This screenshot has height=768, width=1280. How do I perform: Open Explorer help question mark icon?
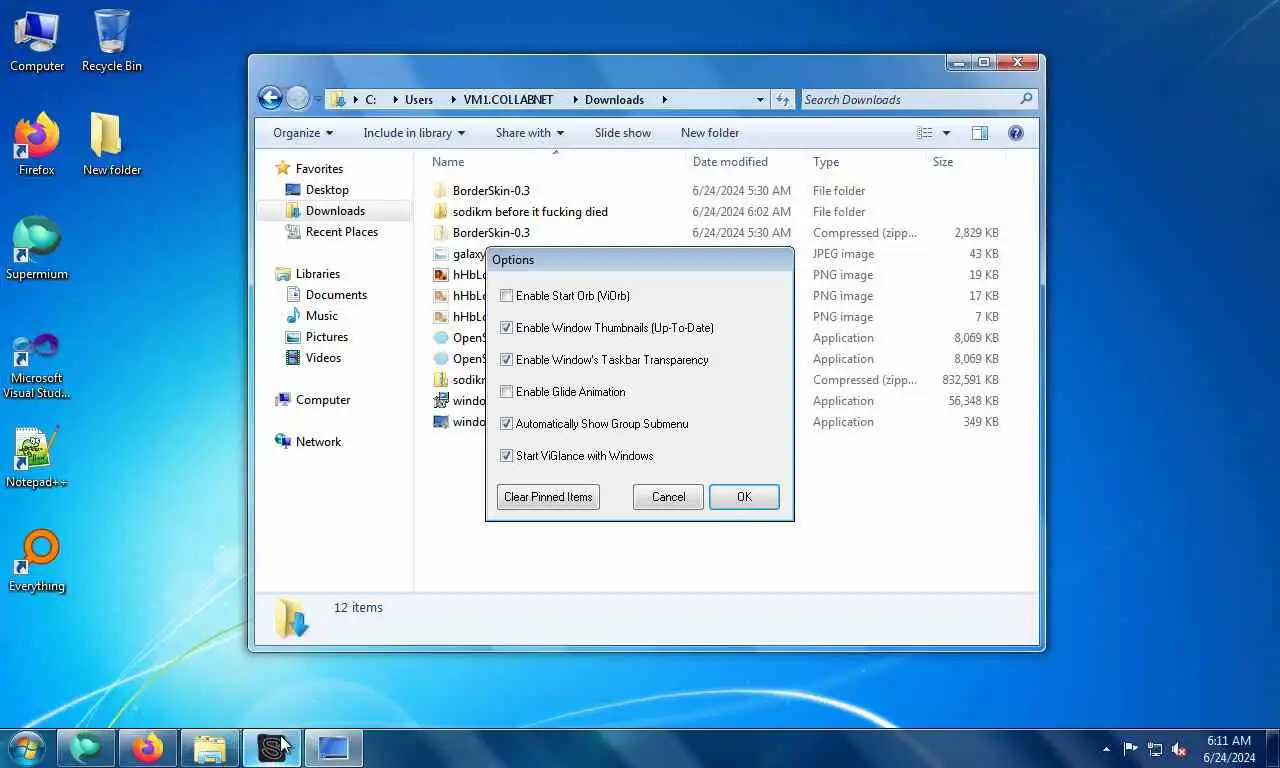pos(1016,133)
